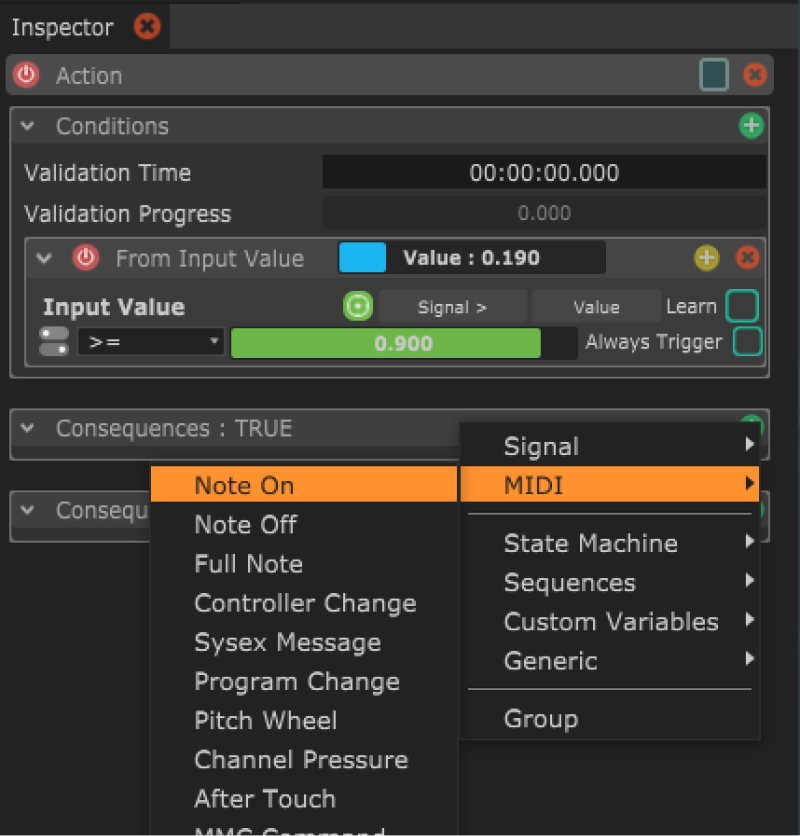This screenshot has width=800, height=836.
Task: Click the yellow plus icon on condition
Action: click(x=707, y=258)
